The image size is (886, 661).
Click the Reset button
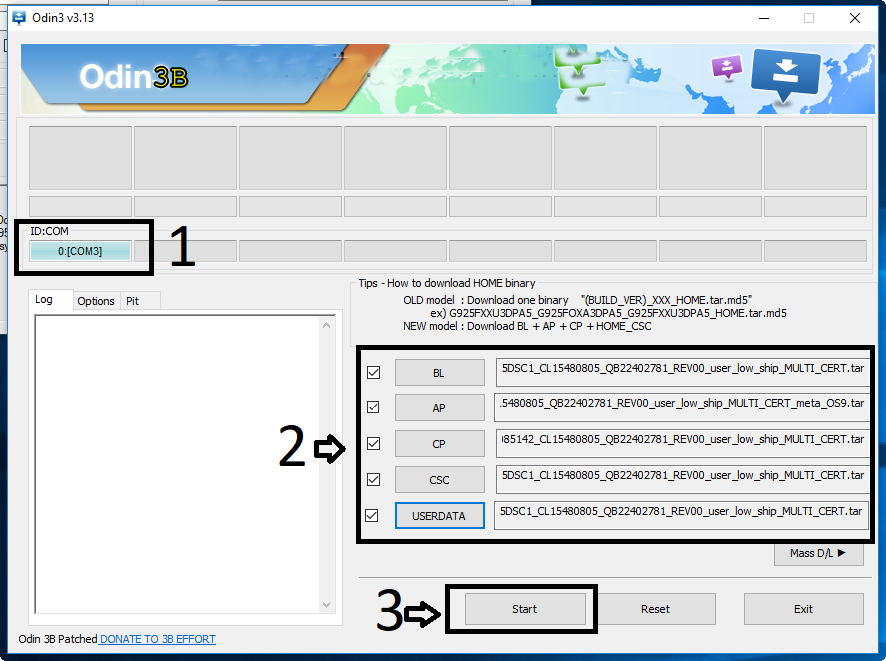point(655,609)
